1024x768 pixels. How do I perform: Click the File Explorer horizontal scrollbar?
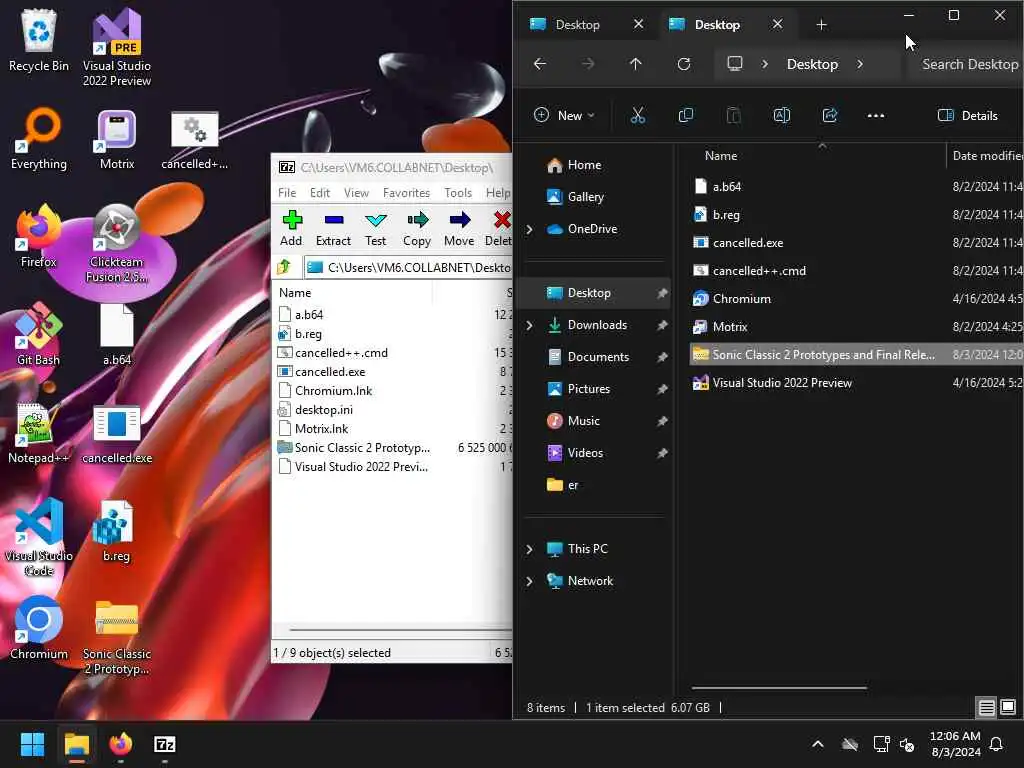click(778, 688)
